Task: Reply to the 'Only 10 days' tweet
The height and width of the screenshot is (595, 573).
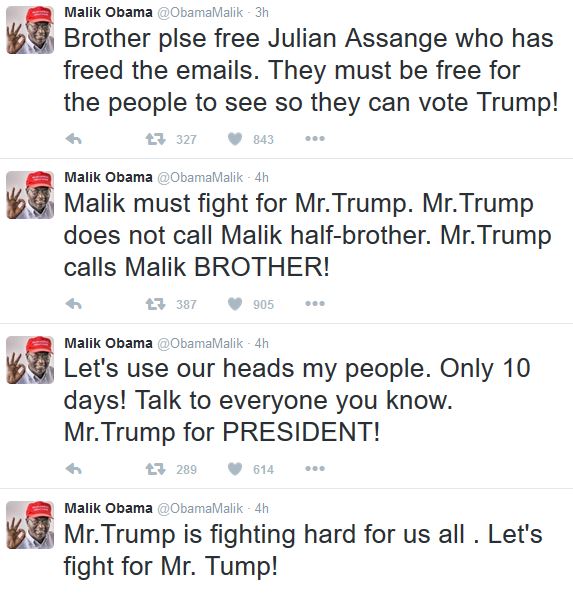Action: (x=74, y=469)
